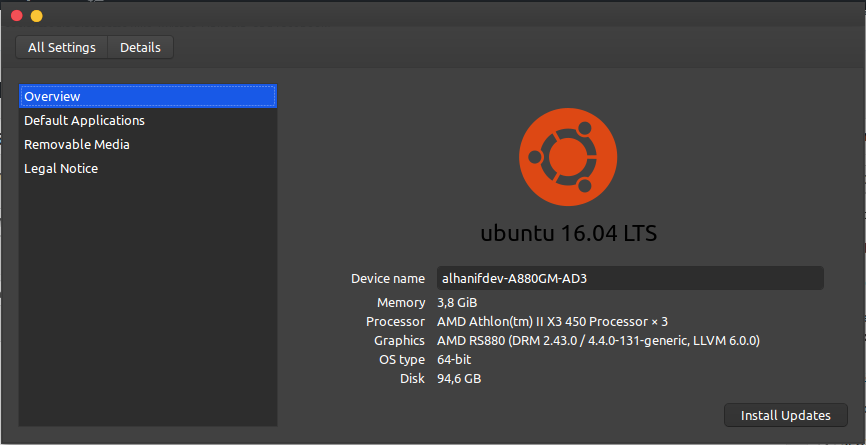The image size is (866, 445).
Task: Go to Removable Media section
Action: click(x=147, y=145)
